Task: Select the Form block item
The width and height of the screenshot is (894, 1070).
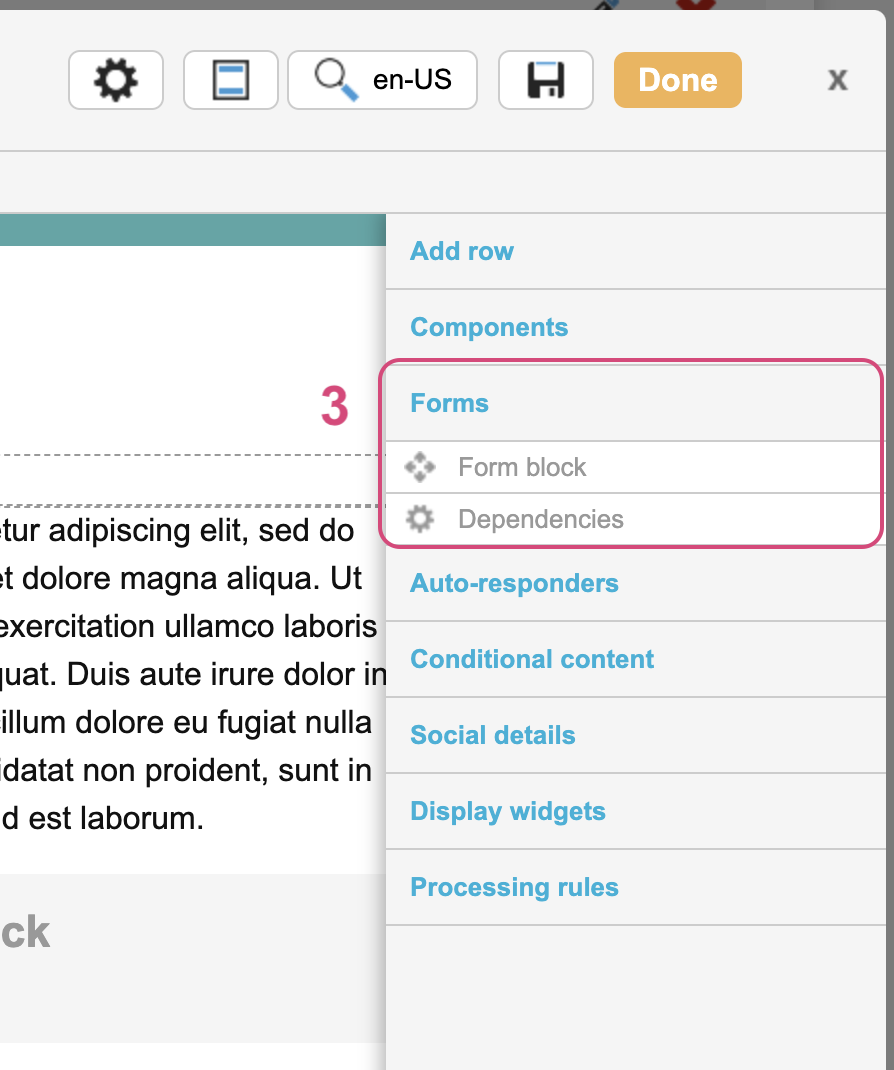Action: tap(522, 467)
